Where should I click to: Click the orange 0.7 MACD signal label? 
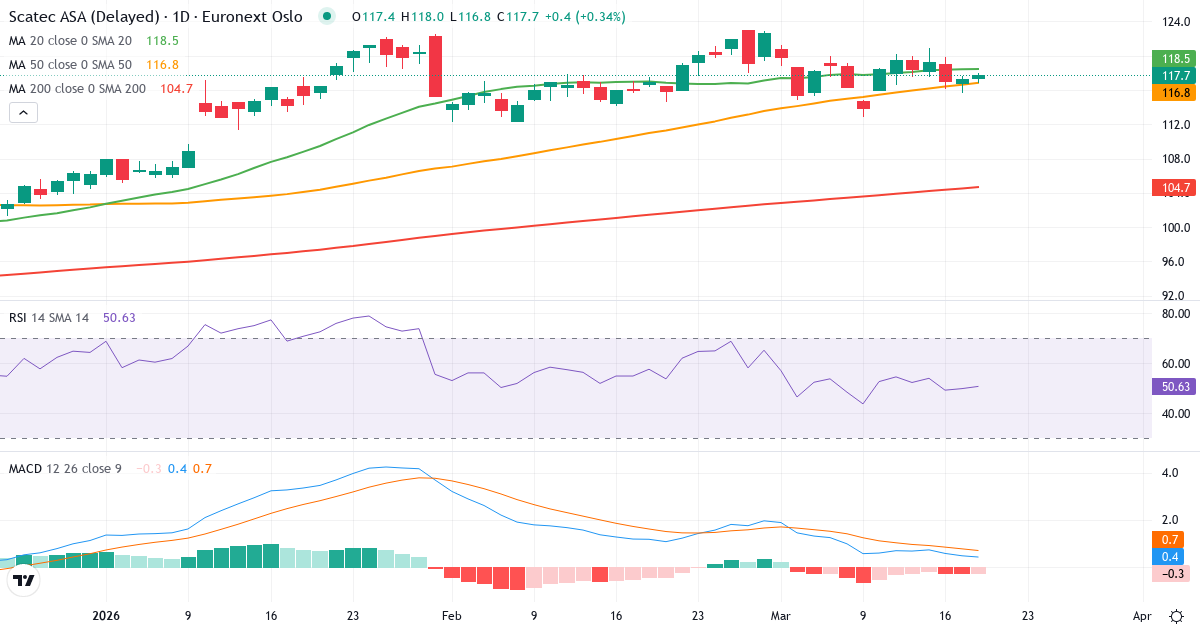(1168, 539)
